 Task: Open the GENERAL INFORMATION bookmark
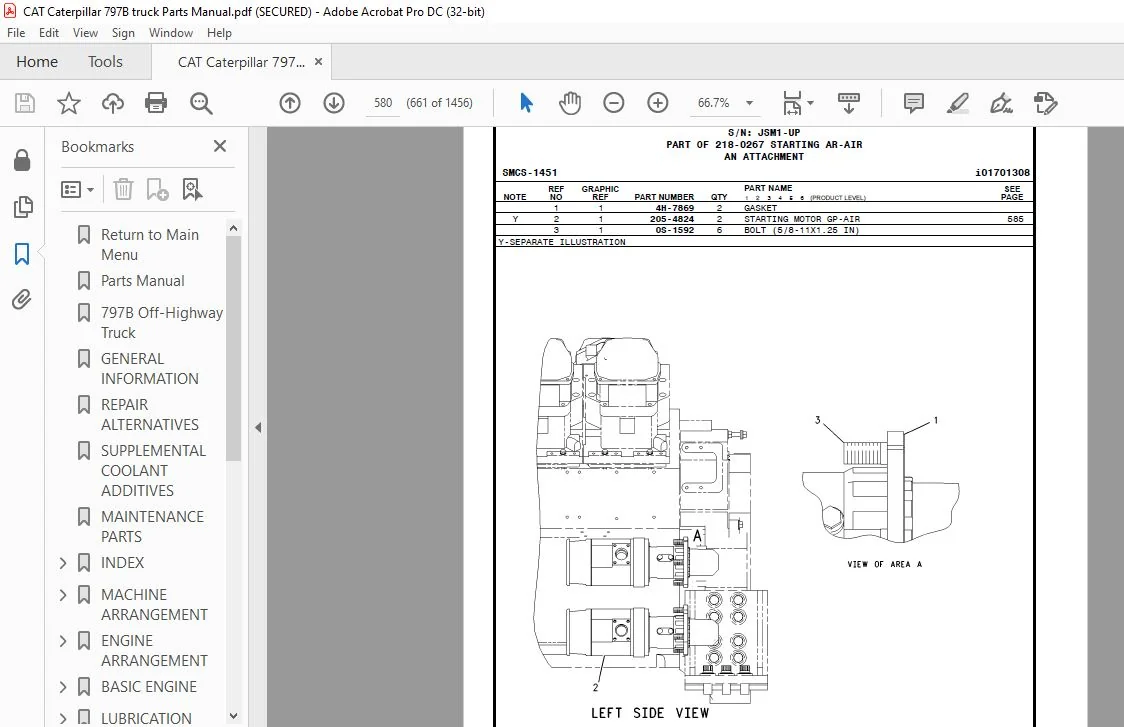coord(149,369)
